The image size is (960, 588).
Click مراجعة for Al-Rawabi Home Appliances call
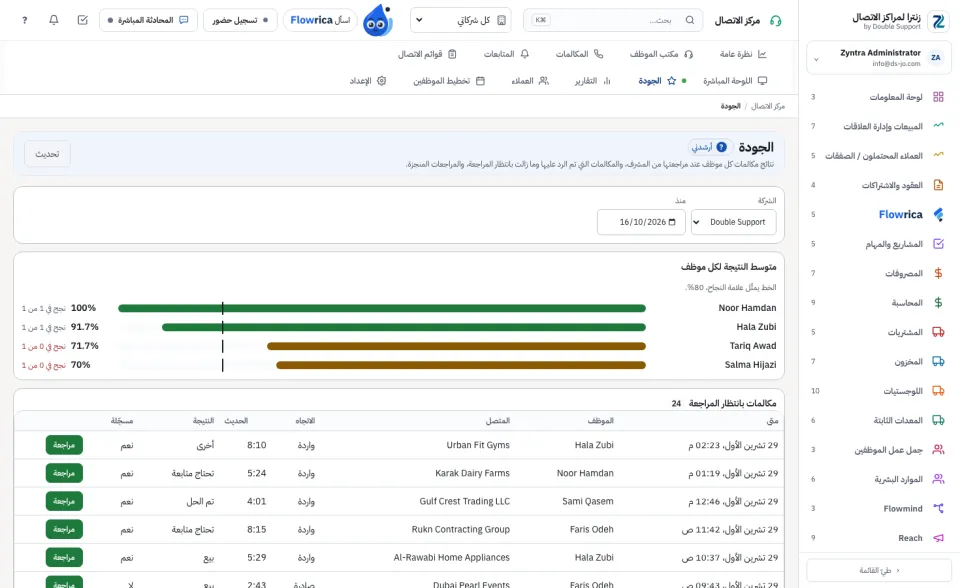pos(64,557)
